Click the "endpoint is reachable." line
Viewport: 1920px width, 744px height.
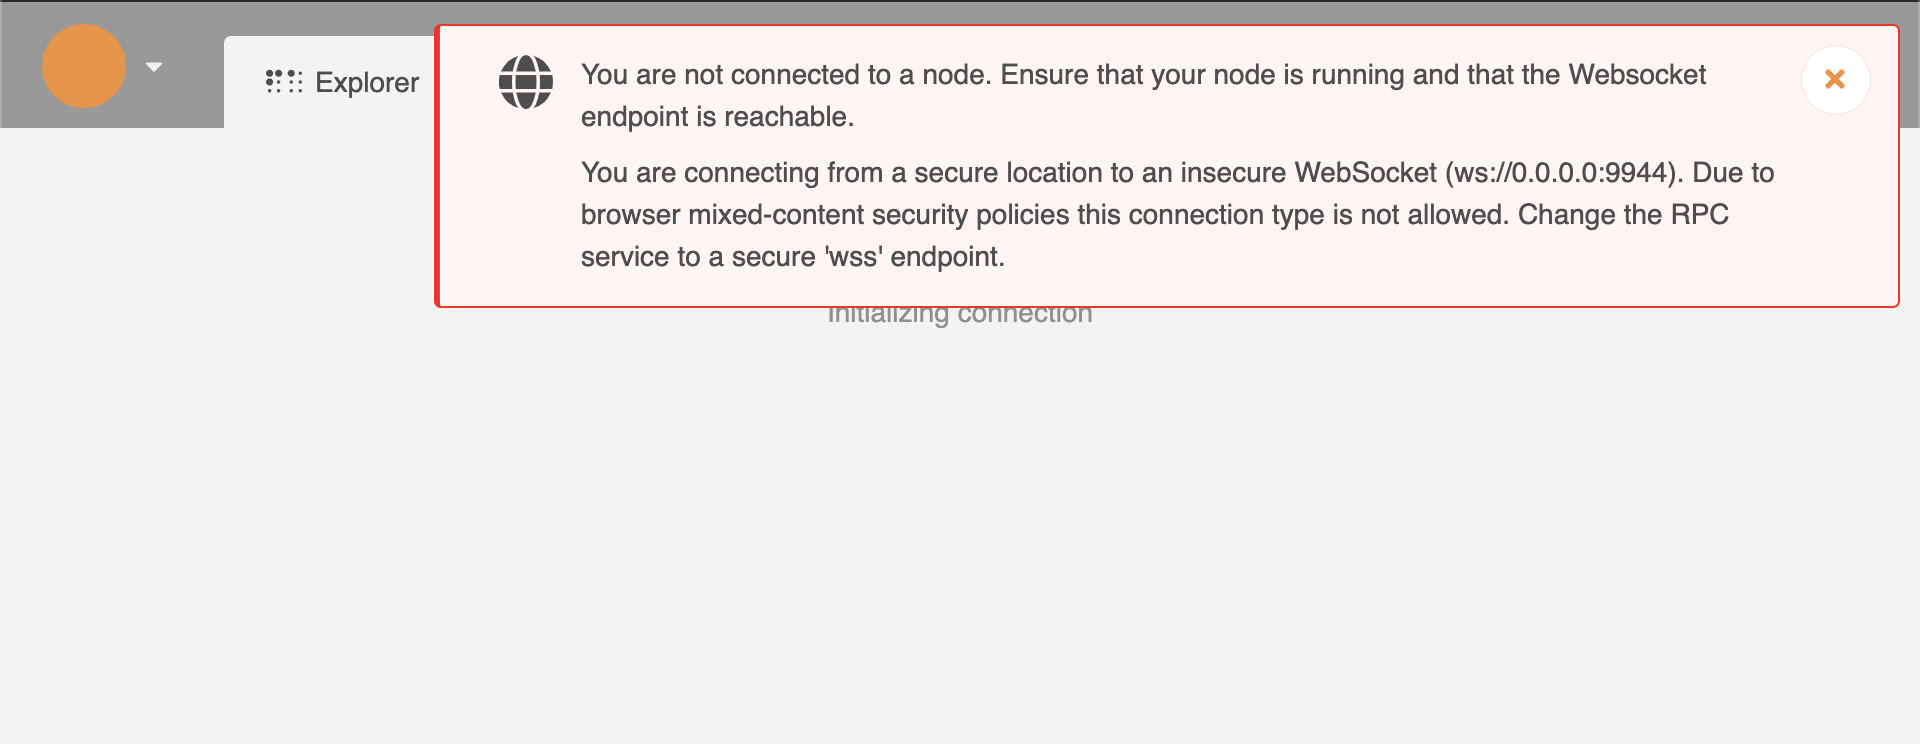(717, 117)
